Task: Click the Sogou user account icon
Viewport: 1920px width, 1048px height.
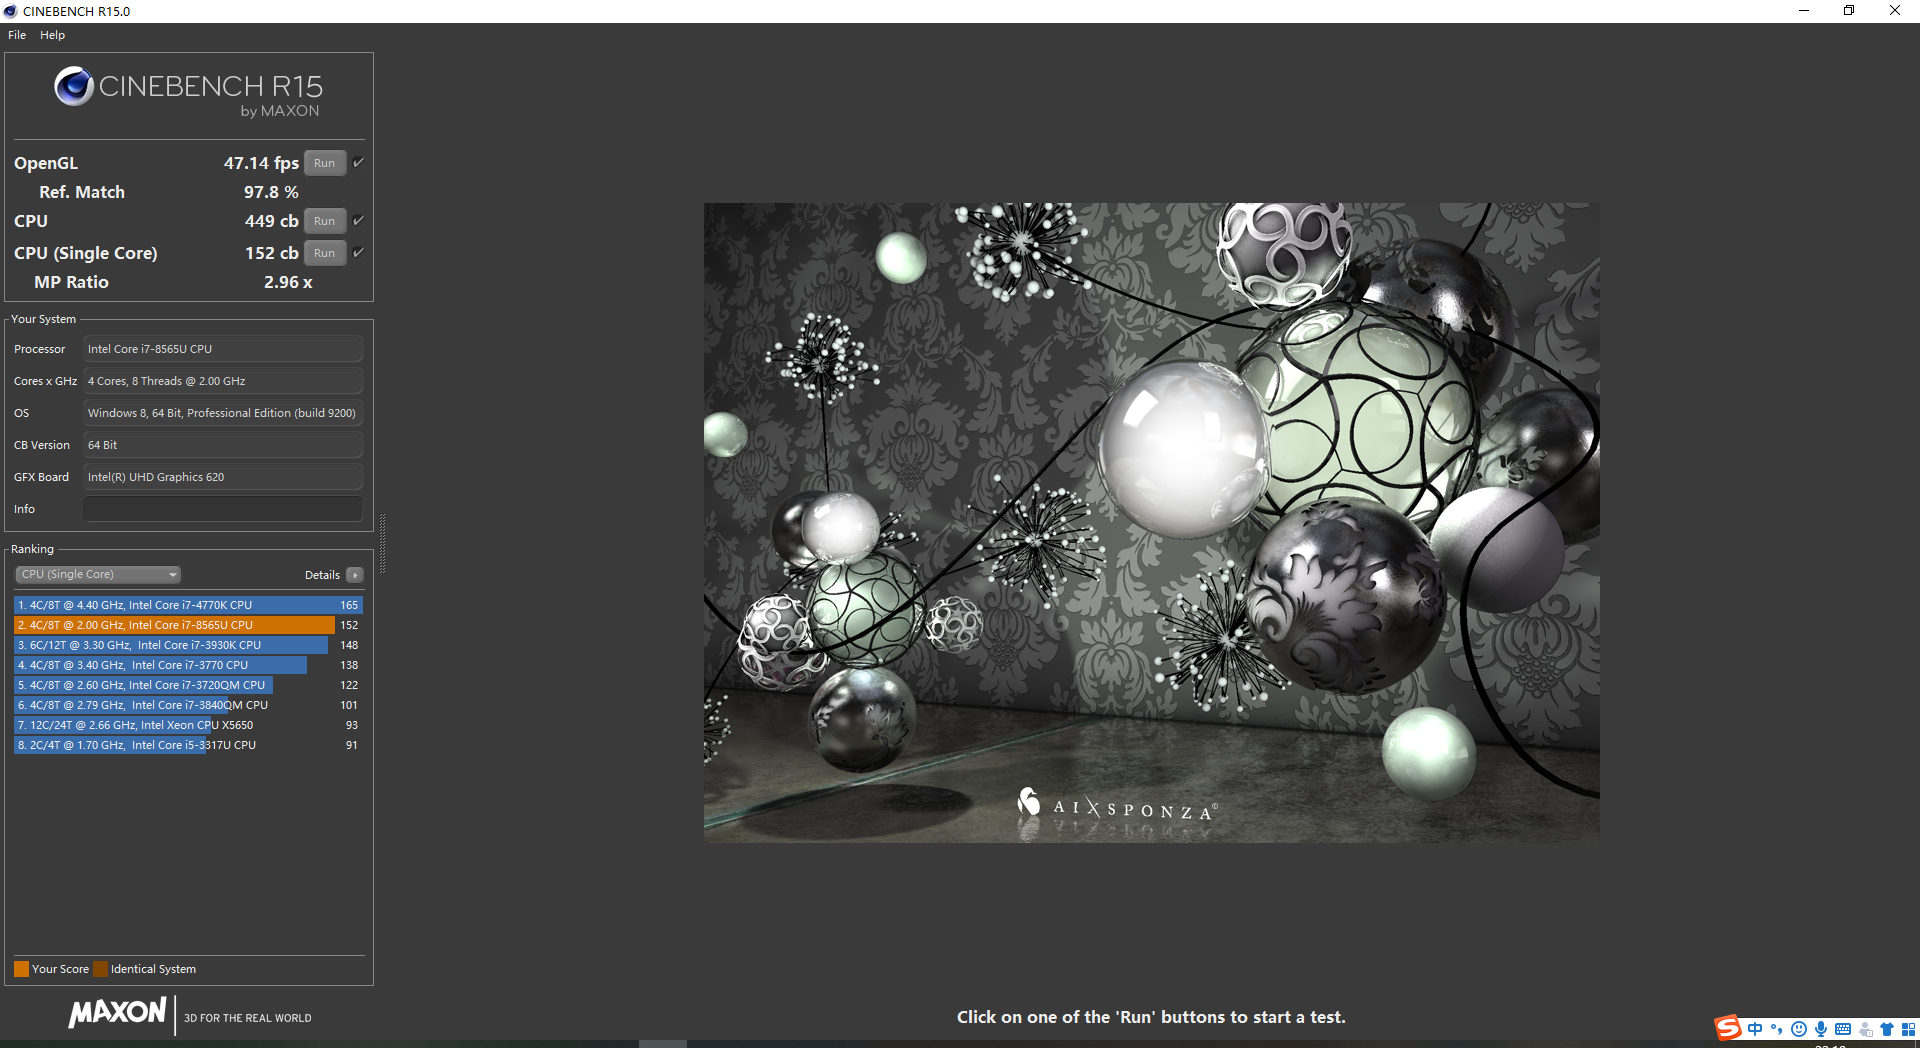Action: (1865, 1029)
